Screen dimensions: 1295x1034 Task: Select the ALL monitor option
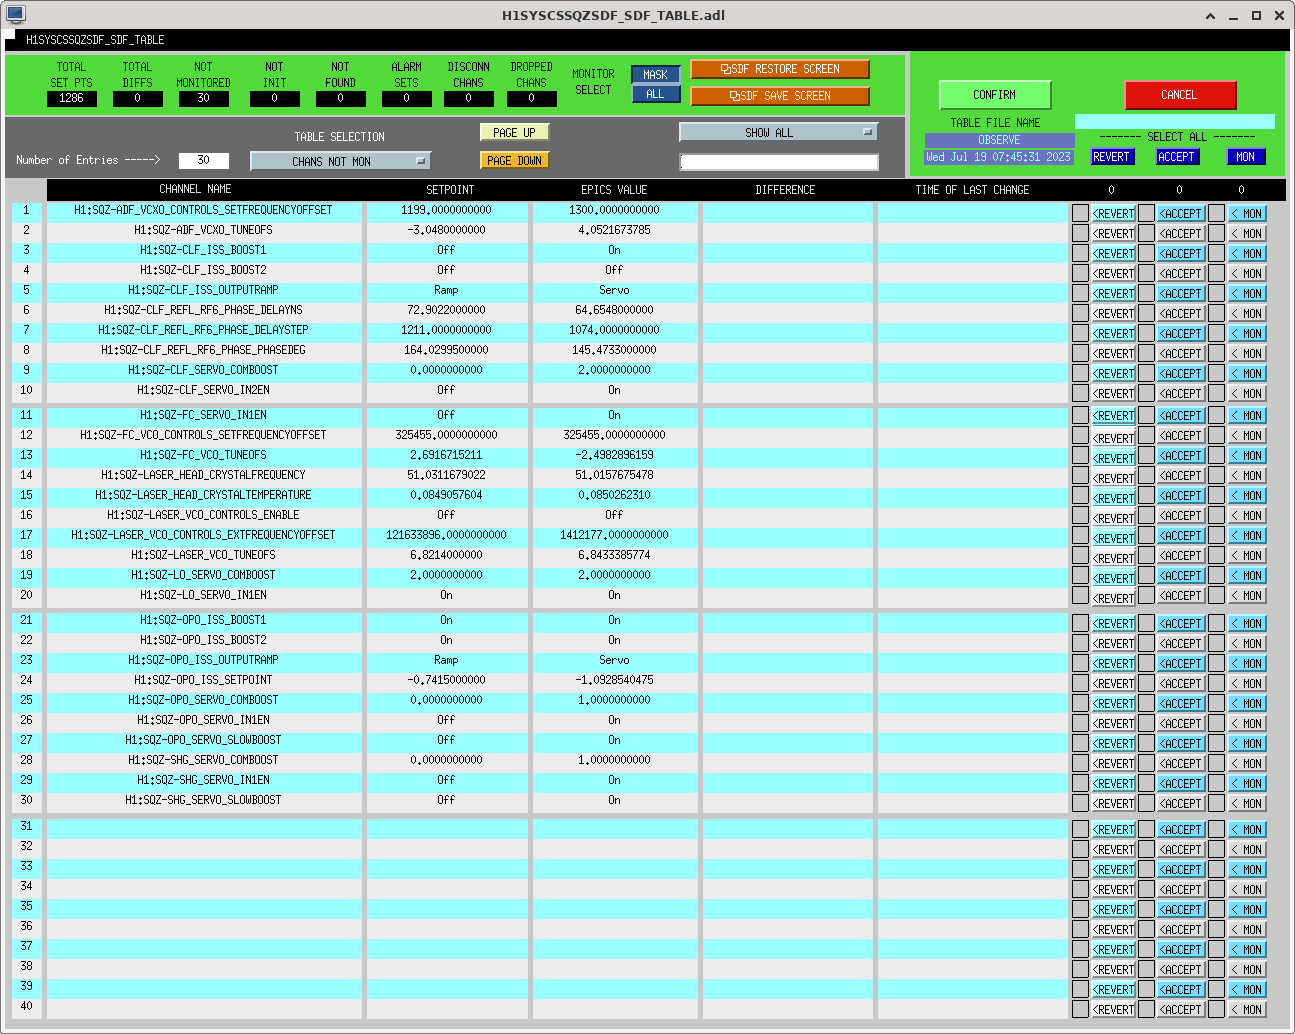pyautogui.click(x=655, y=94)
